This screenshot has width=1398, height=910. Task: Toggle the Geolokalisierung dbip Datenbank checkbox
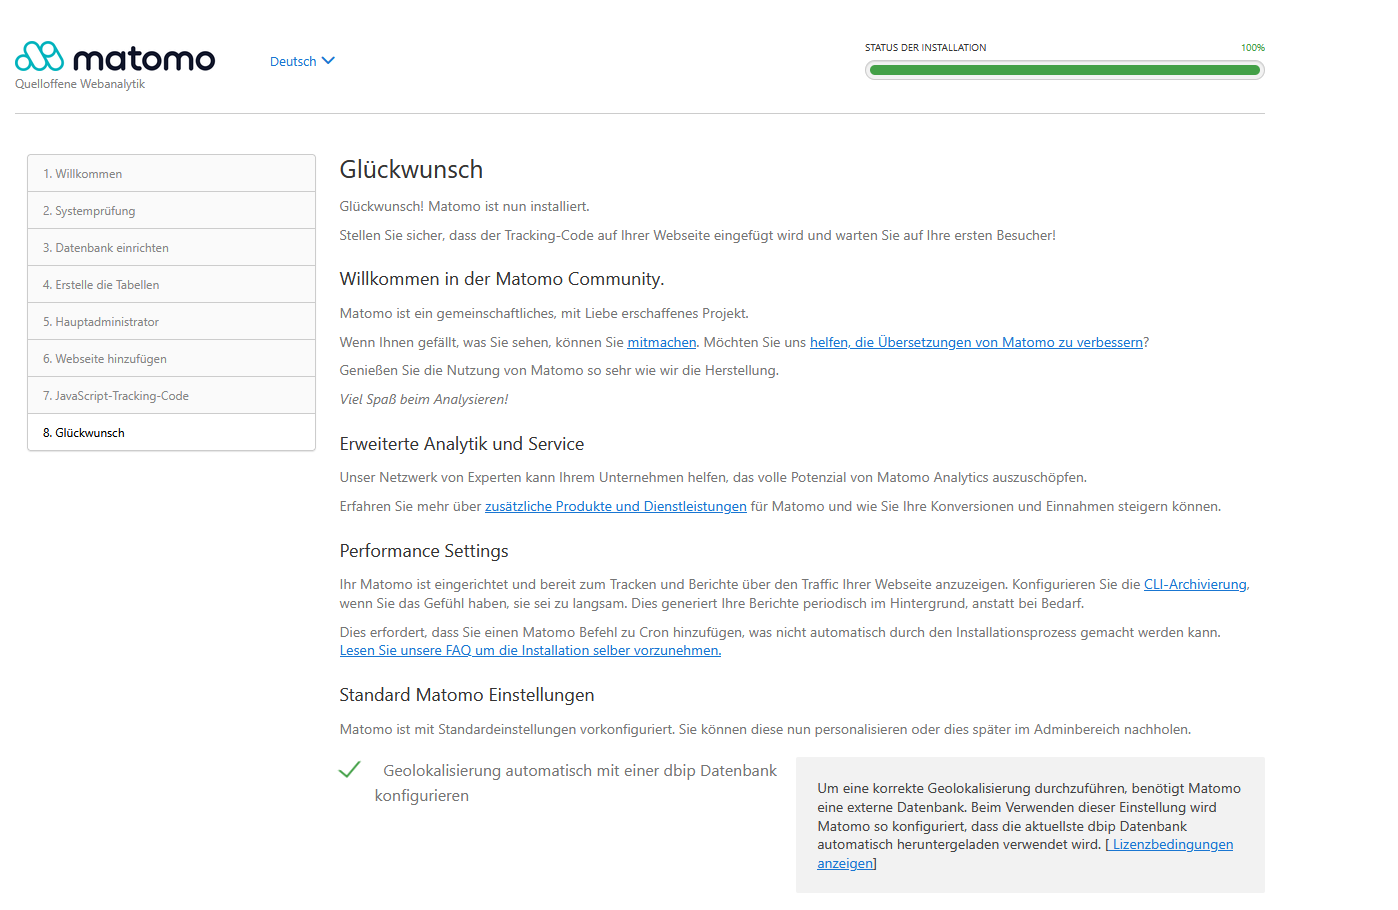point(349,770)
